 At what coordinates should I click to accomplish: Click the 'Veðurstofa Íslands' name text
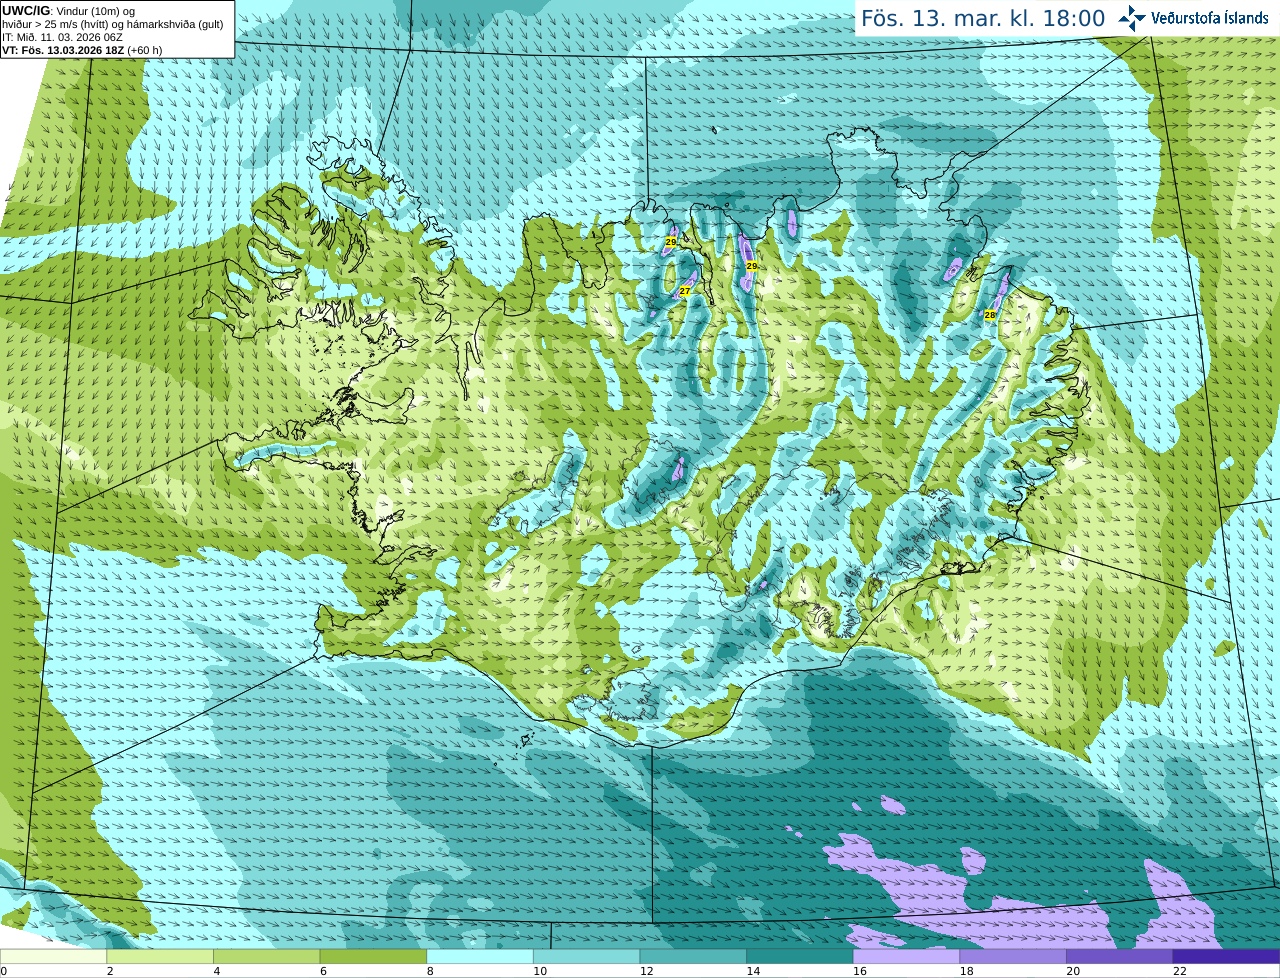pyautogui.click(x=1209, y=18)
